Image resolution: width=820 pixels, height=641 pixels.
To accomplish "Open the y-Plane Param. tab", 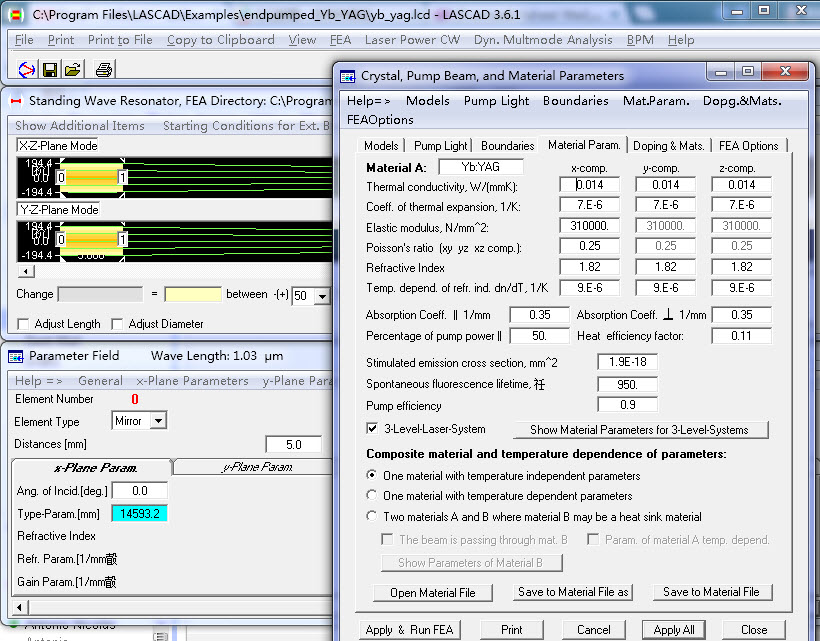I will 256,467.
